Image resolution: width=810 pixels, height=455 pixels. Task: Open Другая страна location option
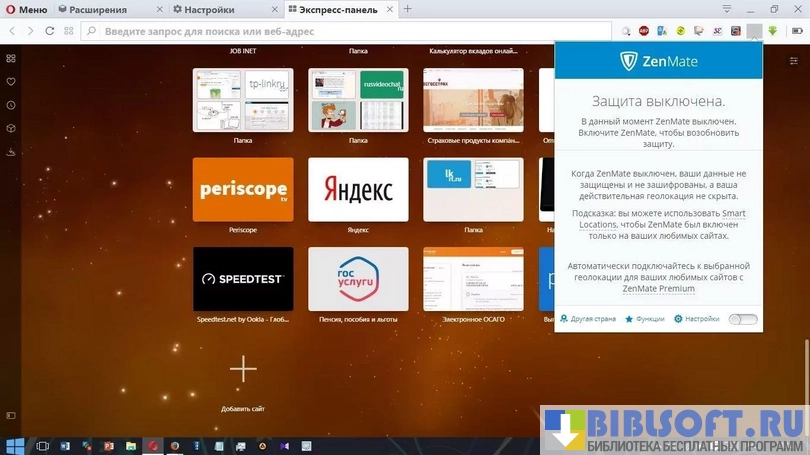point(564,319)
